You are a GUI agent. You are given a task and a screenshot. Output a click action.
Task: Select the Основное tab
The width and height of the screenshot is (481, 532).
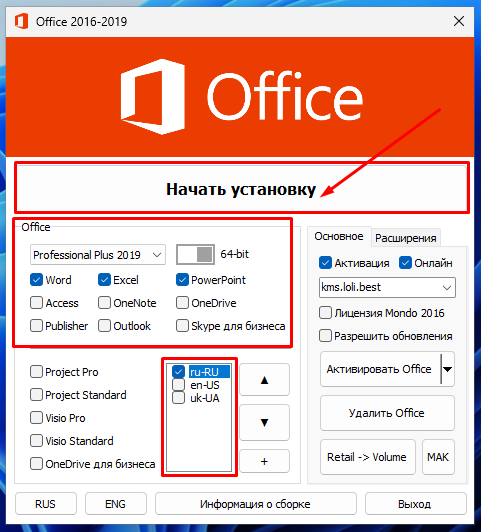339,236
